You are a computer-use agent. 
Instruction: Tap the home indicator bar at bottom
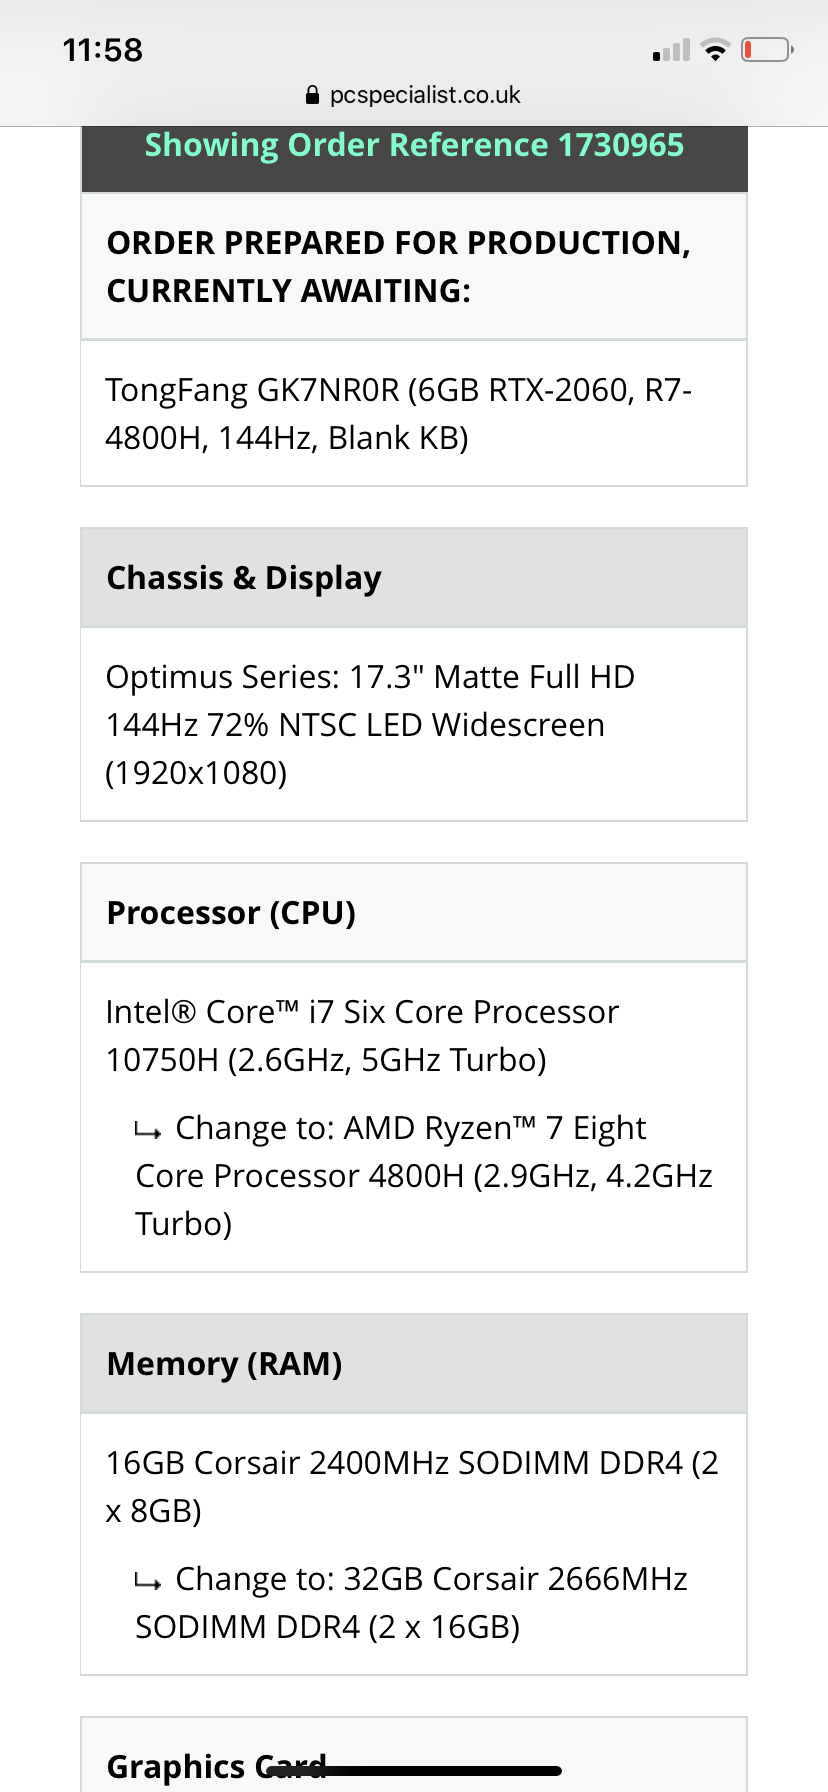click(414, 1770)
